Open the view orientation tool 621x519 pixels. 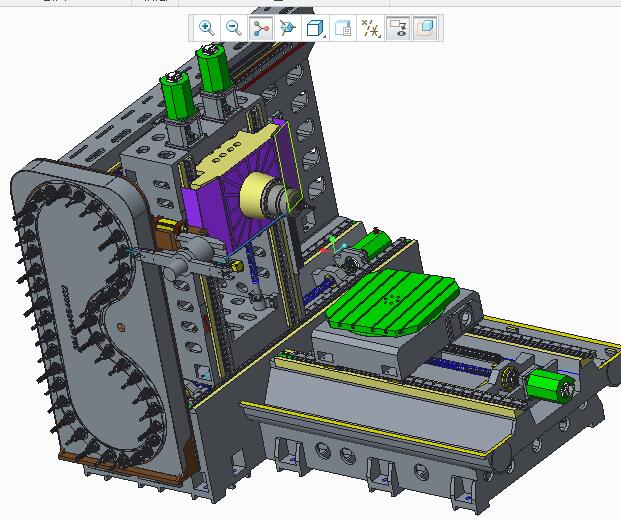click(x=288, y=28)
